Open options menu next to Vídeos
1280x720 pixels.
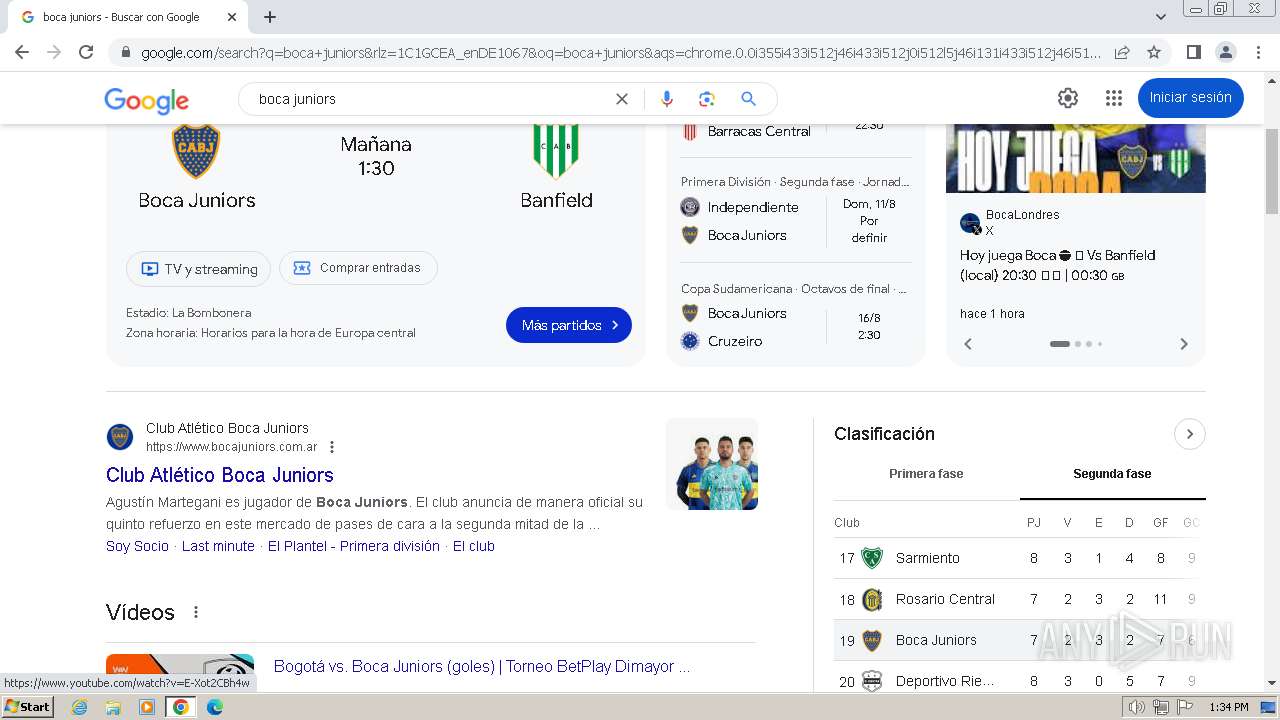click(x=196, y=612)
